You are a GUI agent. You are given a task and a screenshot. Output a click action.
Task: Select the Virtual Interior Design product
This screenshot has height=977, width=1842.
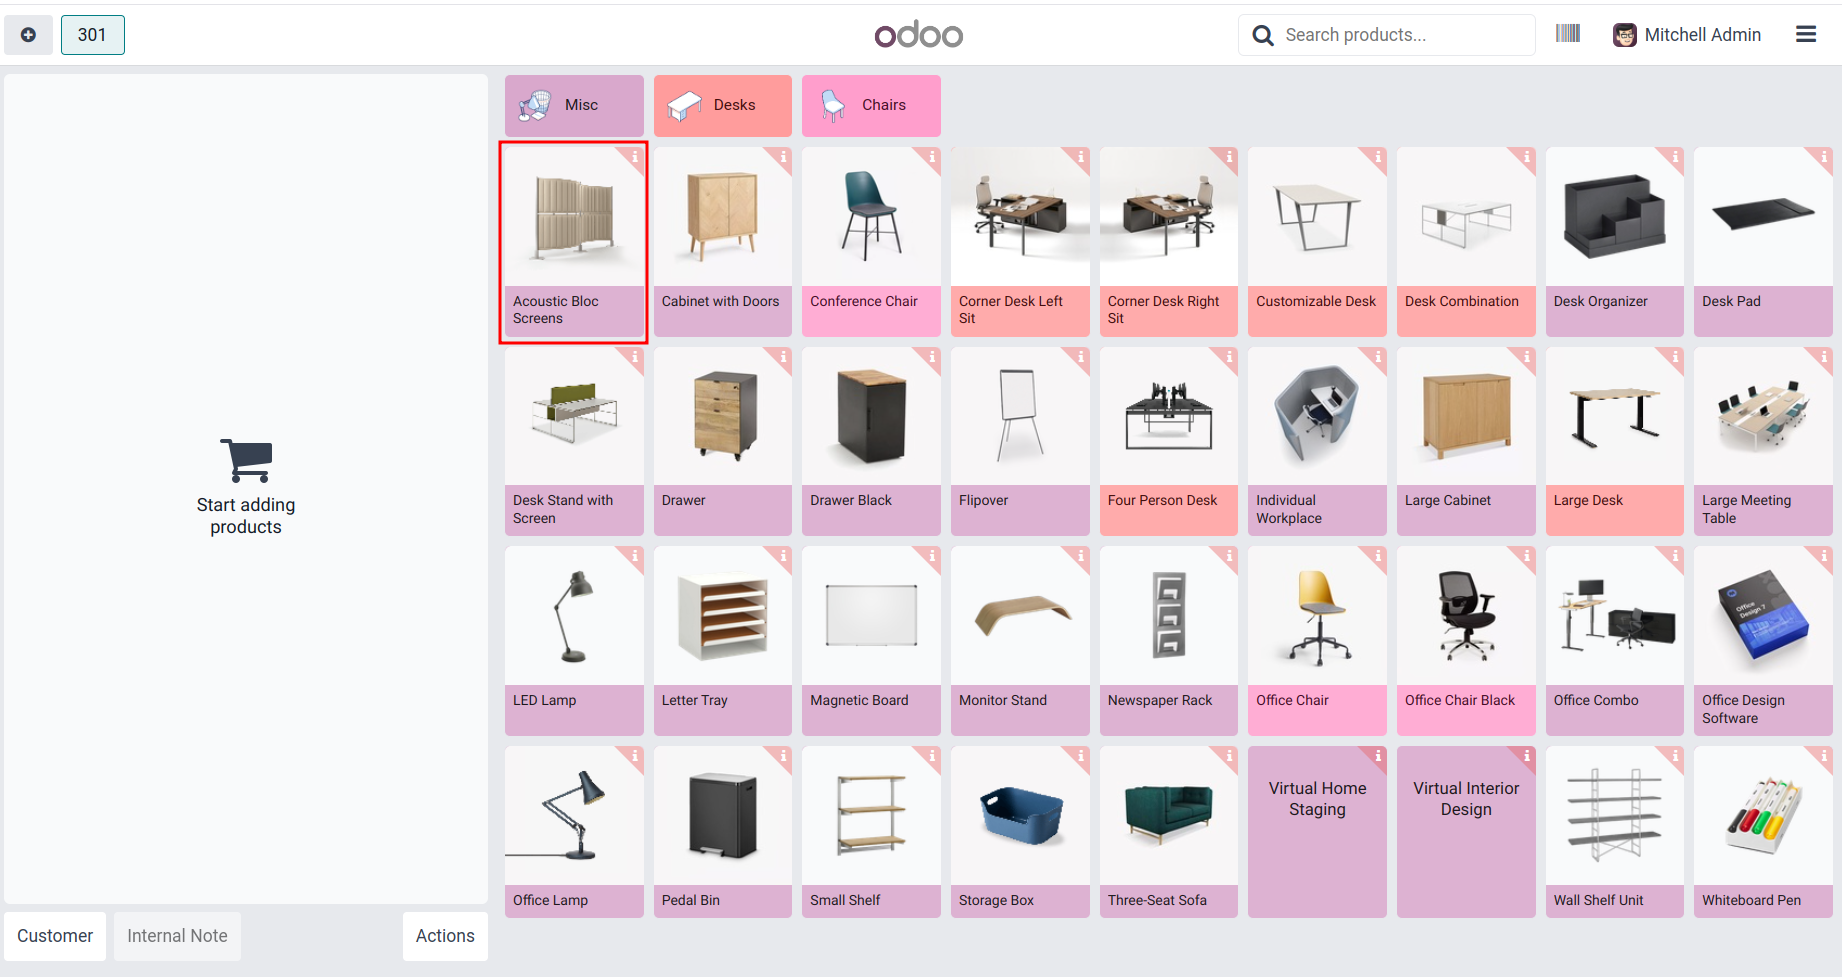[1466, 831]
